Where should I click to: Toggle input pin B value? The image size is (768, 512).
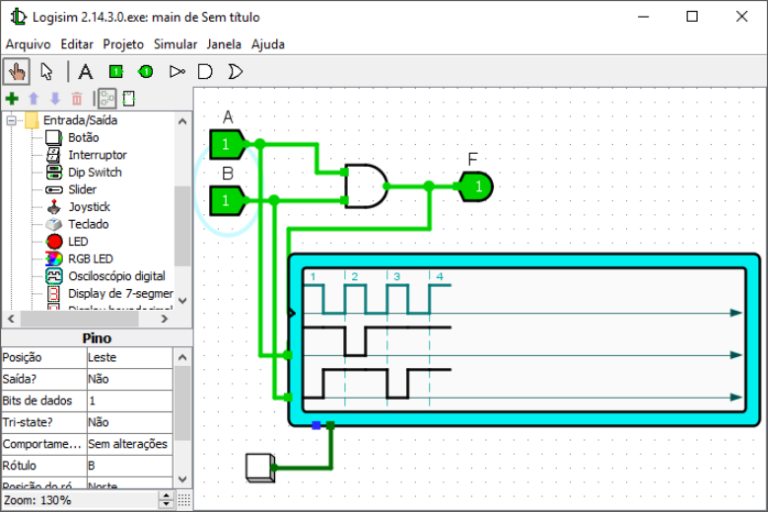click(x=226, y=201)
